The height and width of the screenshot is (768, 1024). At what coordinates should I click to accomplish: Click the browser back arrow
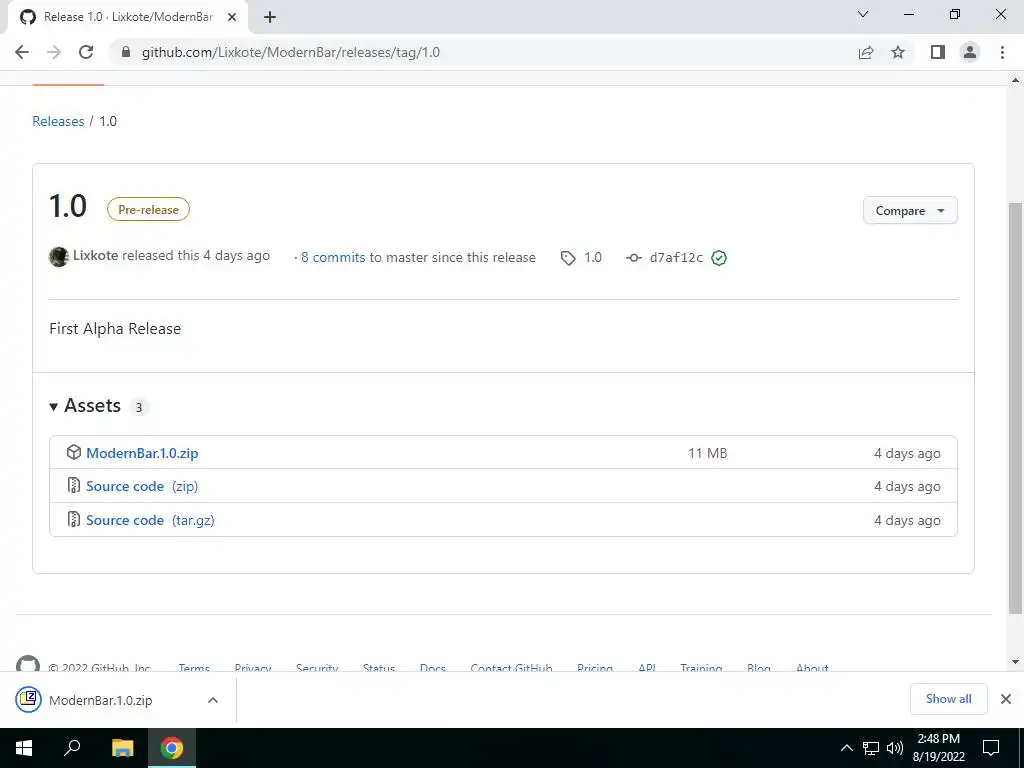tap(22, 52)
